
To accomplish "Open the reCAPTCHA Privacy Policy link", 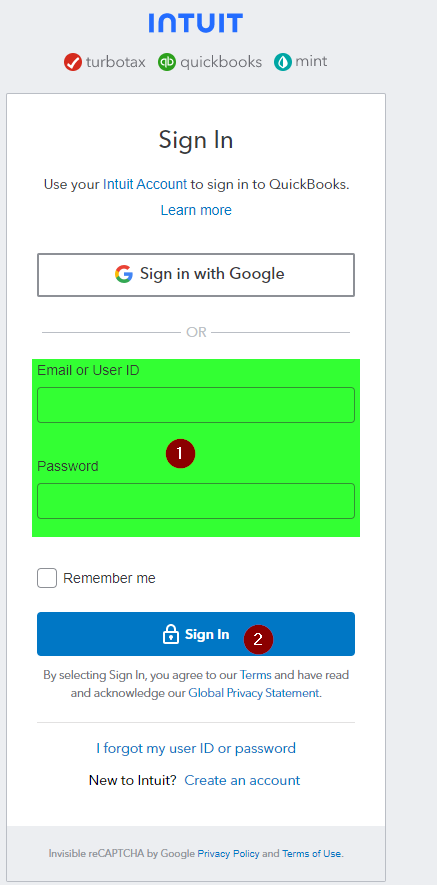I will point(228,854).
